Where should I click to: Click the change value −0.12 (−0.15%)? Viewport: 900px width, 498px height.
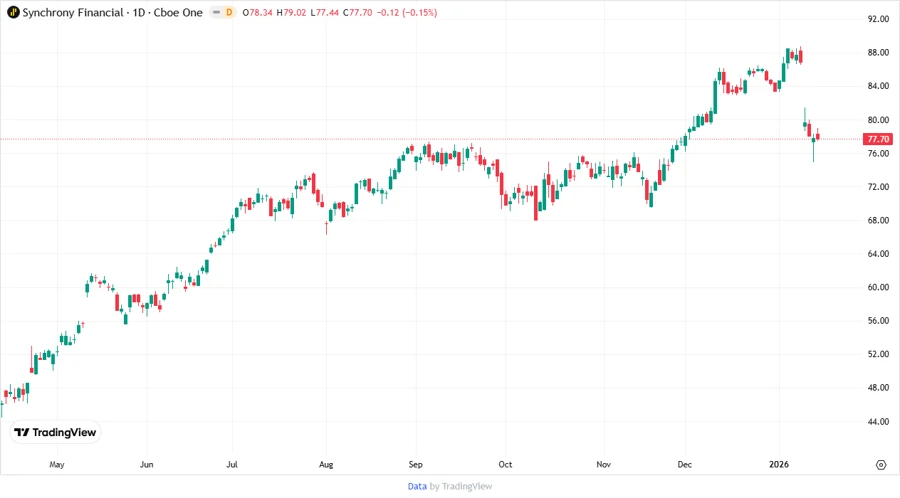tap(407, 12)
